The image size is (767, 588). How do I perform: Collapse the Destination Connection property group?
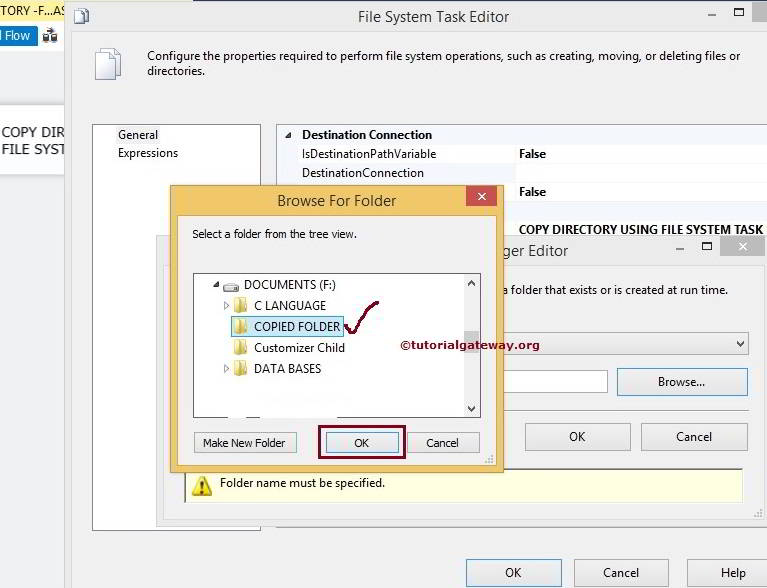tap(289, 135)
